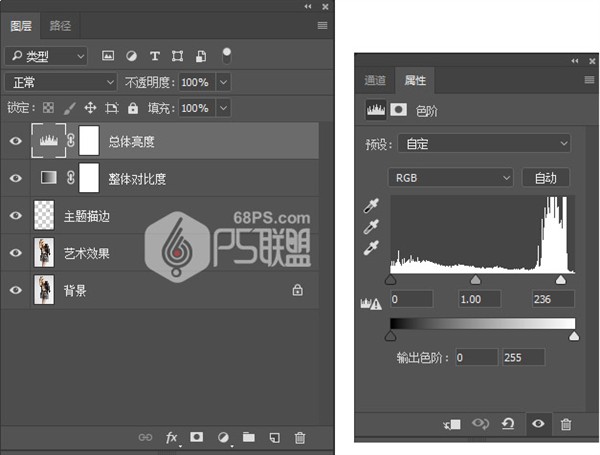Open the fx layer styles menu
Screen dimensions: 600x455
[x=172, y=437]
